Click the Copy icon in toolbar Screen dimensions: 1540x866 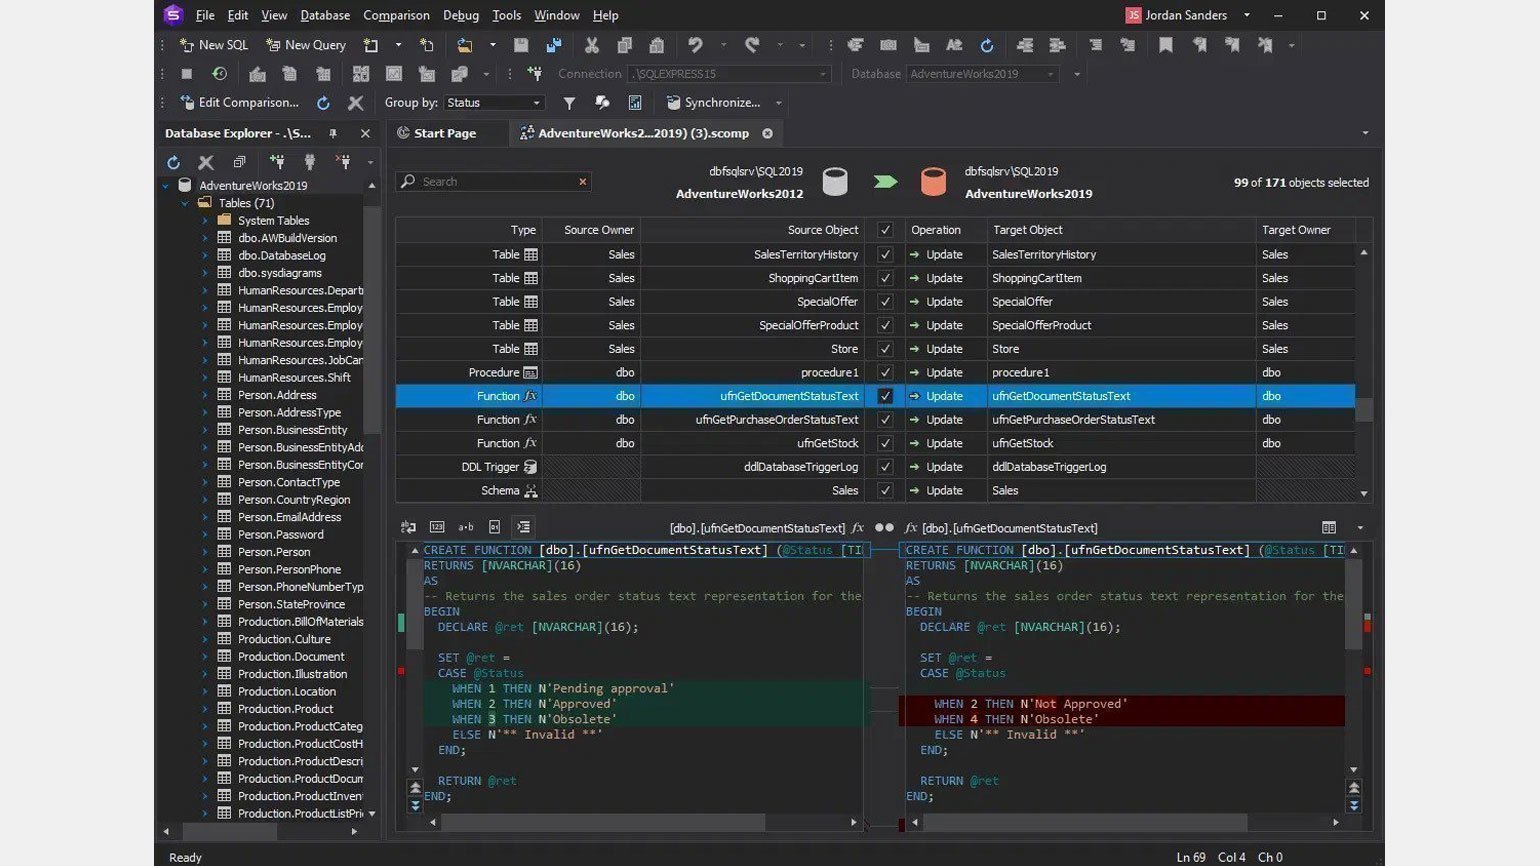[624, 45]
